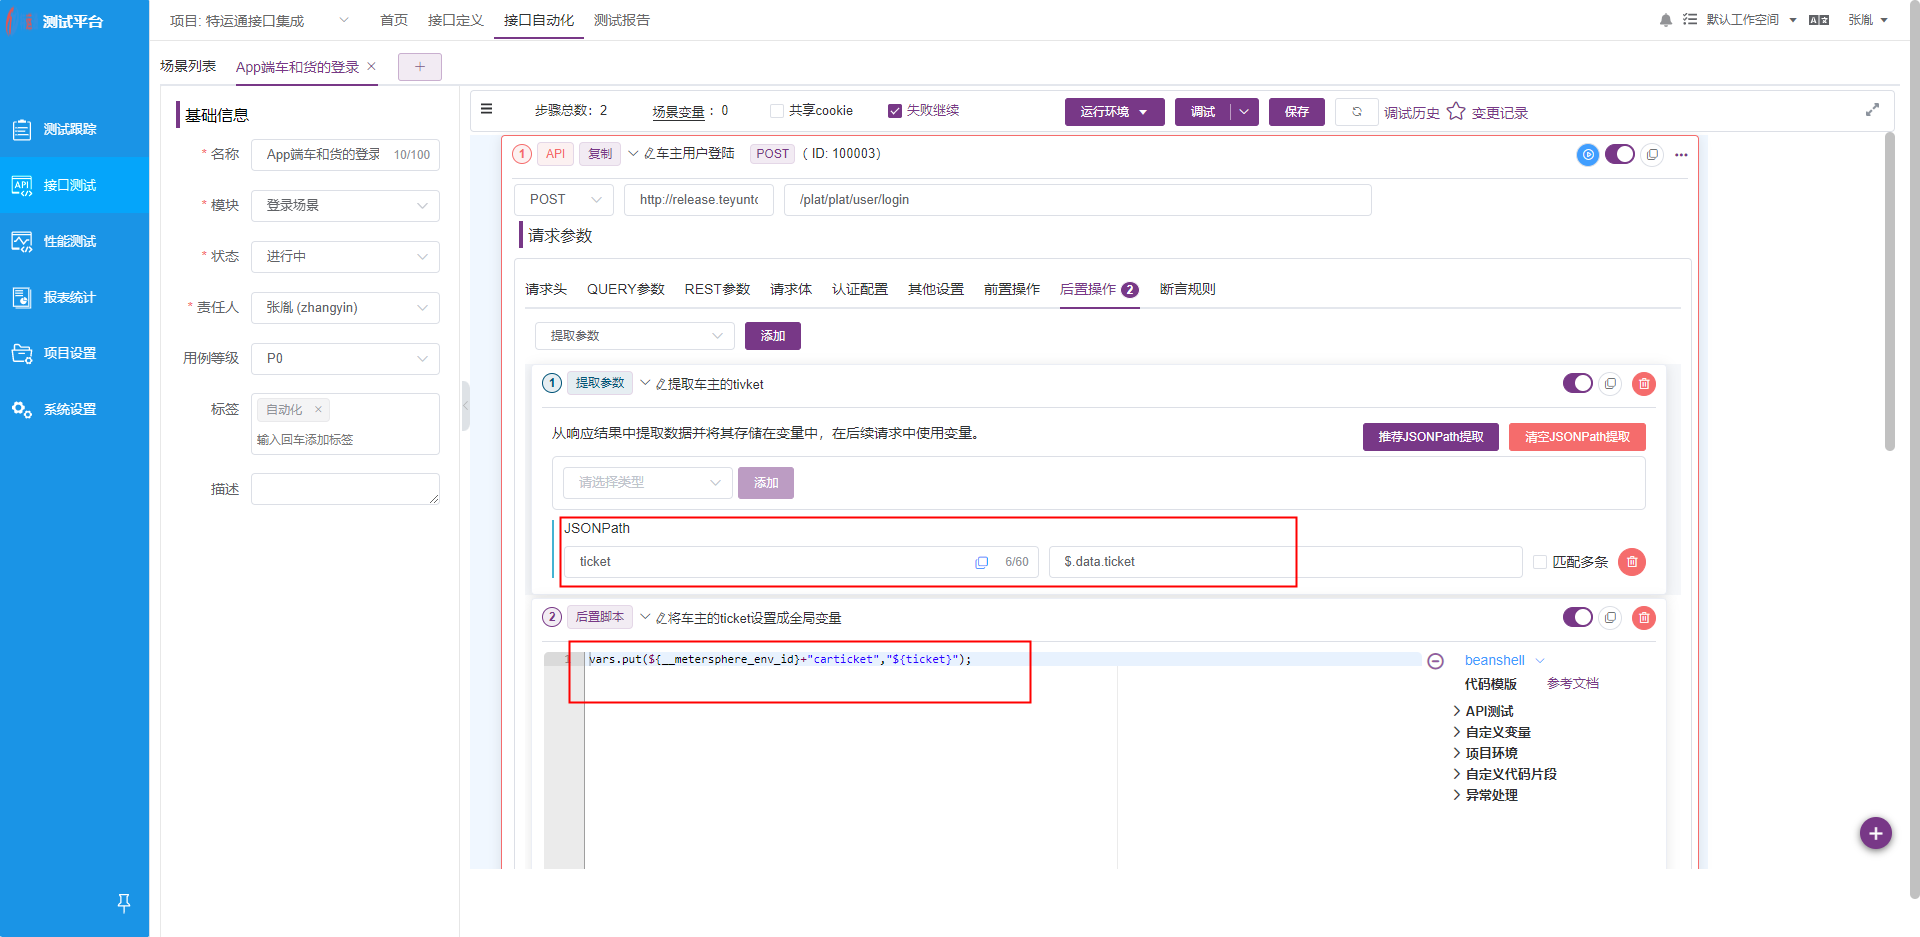Screen dimensions: 1920x937
Task: Copy the 提取车主的tivket post-action
Action: tap(1610, 384)
